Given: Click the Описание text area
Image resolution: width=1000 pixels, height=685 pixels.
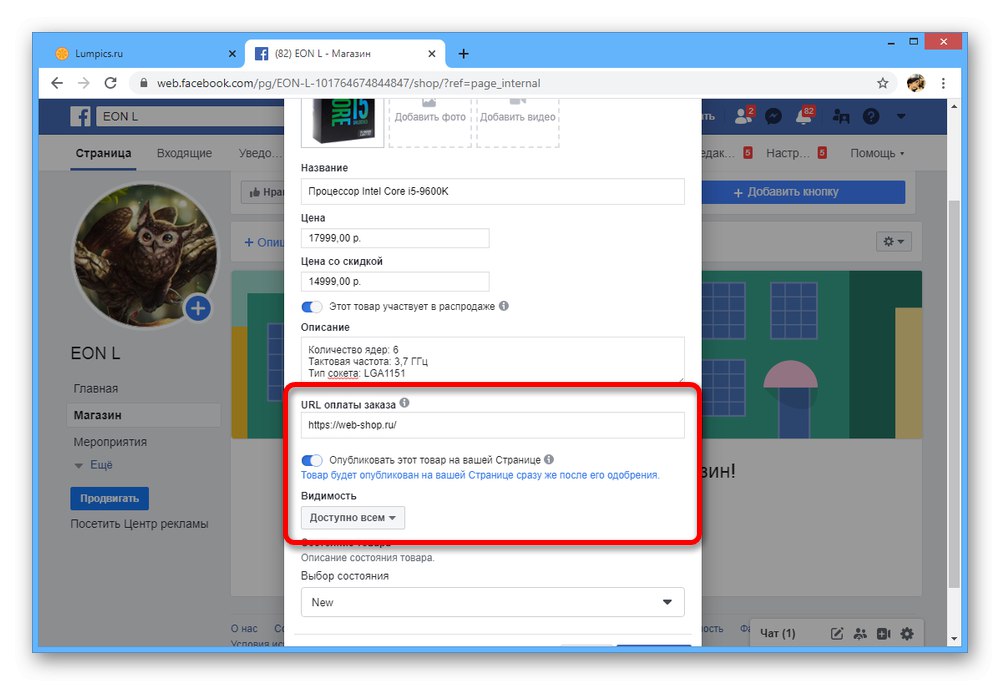Looking at the screenshot, I should pyautogui.click(x=492, y=360).
